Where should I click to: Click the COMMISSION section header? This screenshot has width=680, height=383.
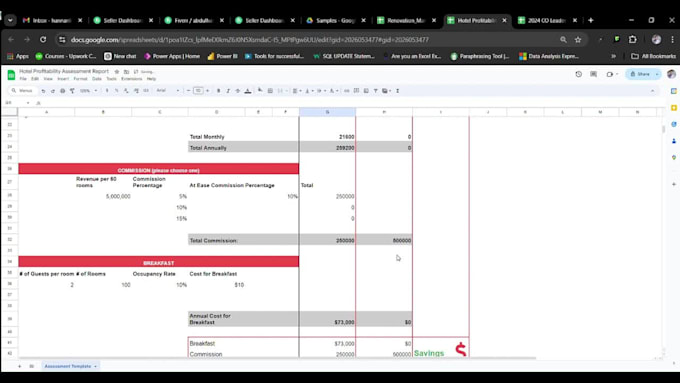[x=159, y=169]
